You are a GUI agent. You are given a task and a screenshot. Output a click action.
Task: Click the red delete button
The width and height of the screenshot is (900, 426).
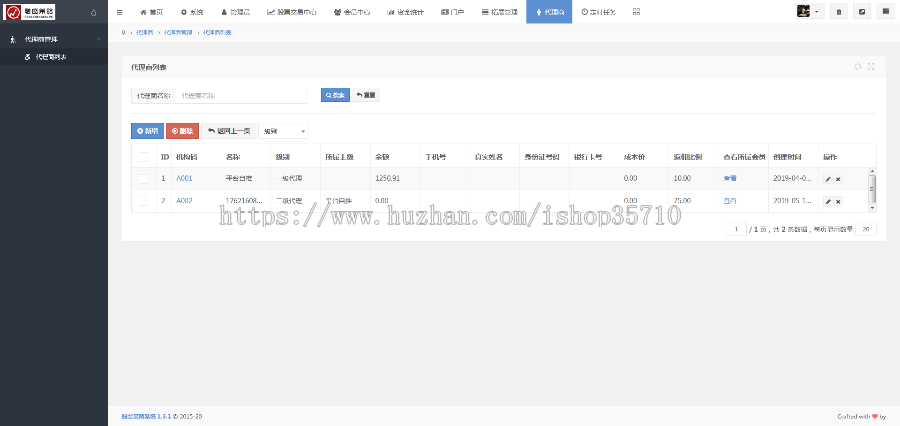(183, 131)
